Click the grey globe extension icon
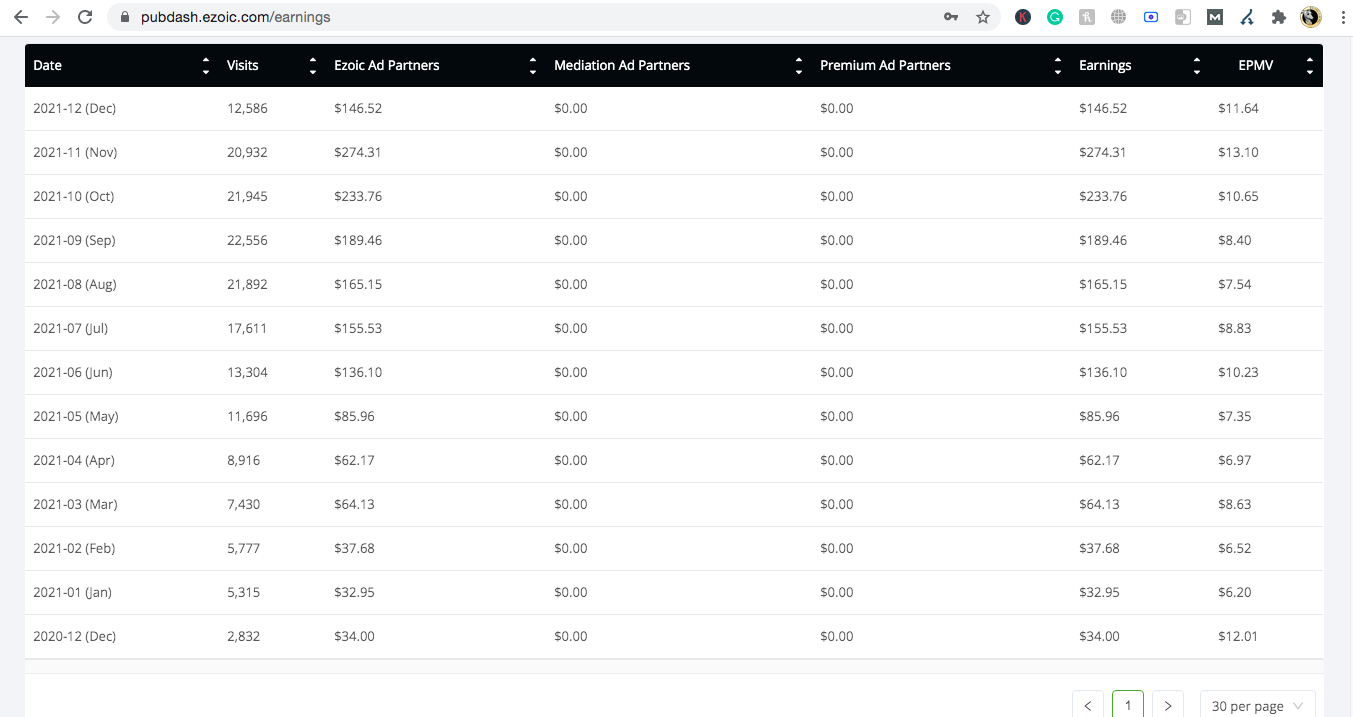Viewport: 1353px width, 717px height. (x=1119, y=17)
